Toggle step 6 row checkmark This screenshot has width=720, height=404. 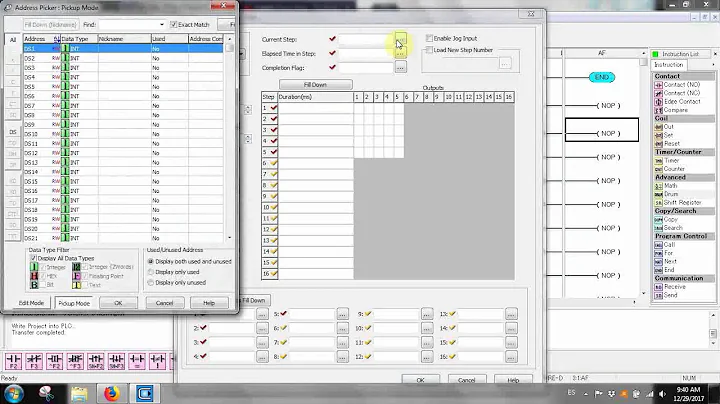pyautogui.click(x=274, y=163)
